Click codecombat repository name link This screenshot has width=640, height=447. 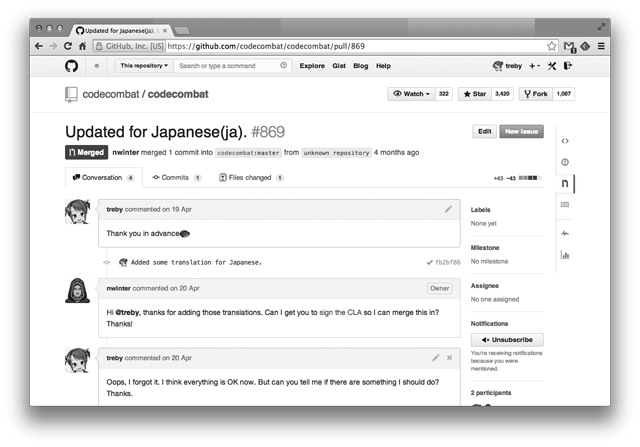click(178, 94)
